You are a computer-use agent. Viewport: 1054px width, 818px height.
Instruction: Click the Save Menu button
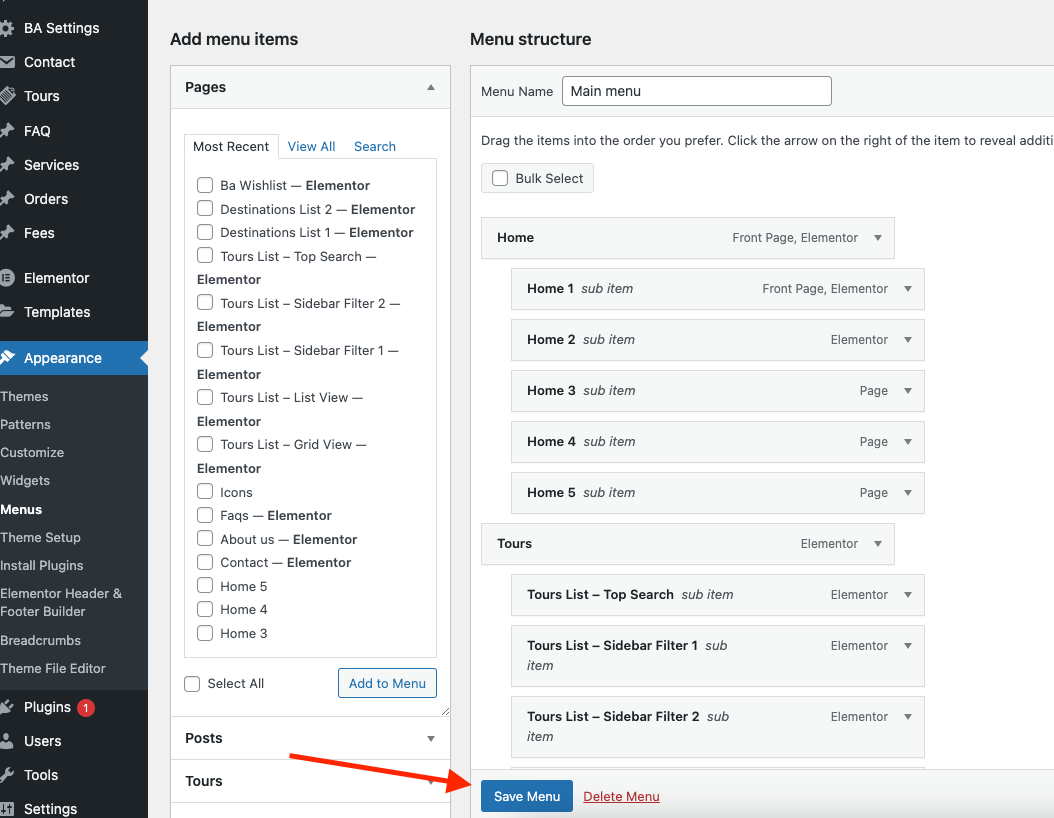click(527, 796)
